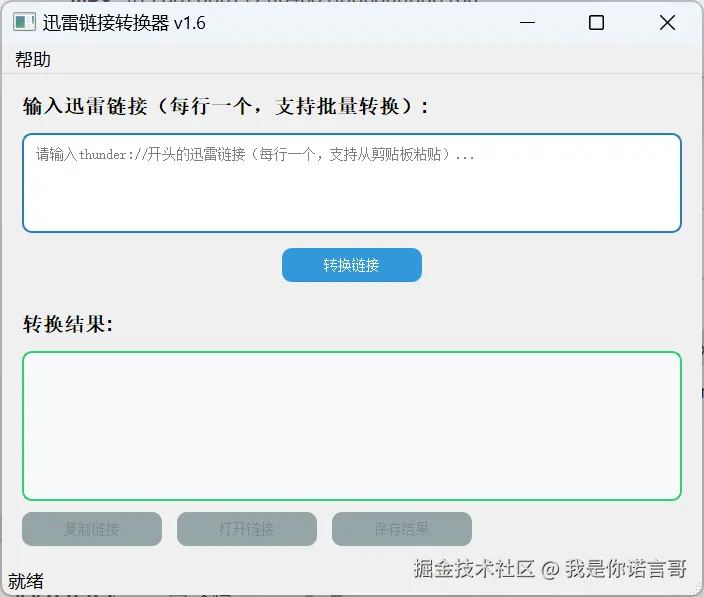Click the 打开链接 button

(247, 529)
